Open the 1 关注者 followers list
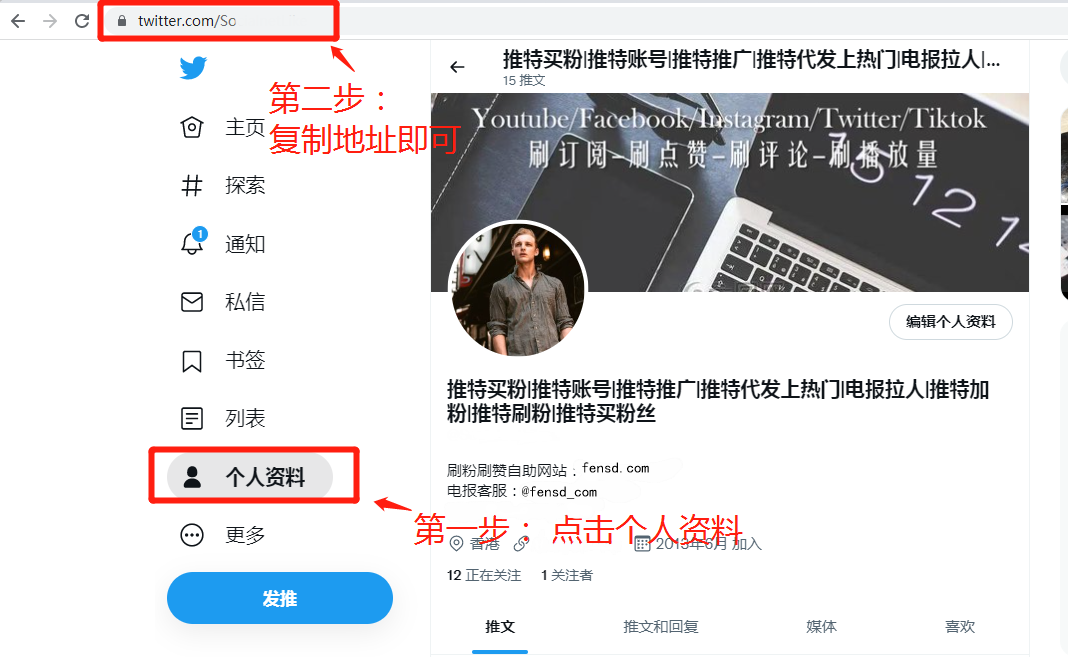Viewport: 1068px width, 657px height. [567, 575]
